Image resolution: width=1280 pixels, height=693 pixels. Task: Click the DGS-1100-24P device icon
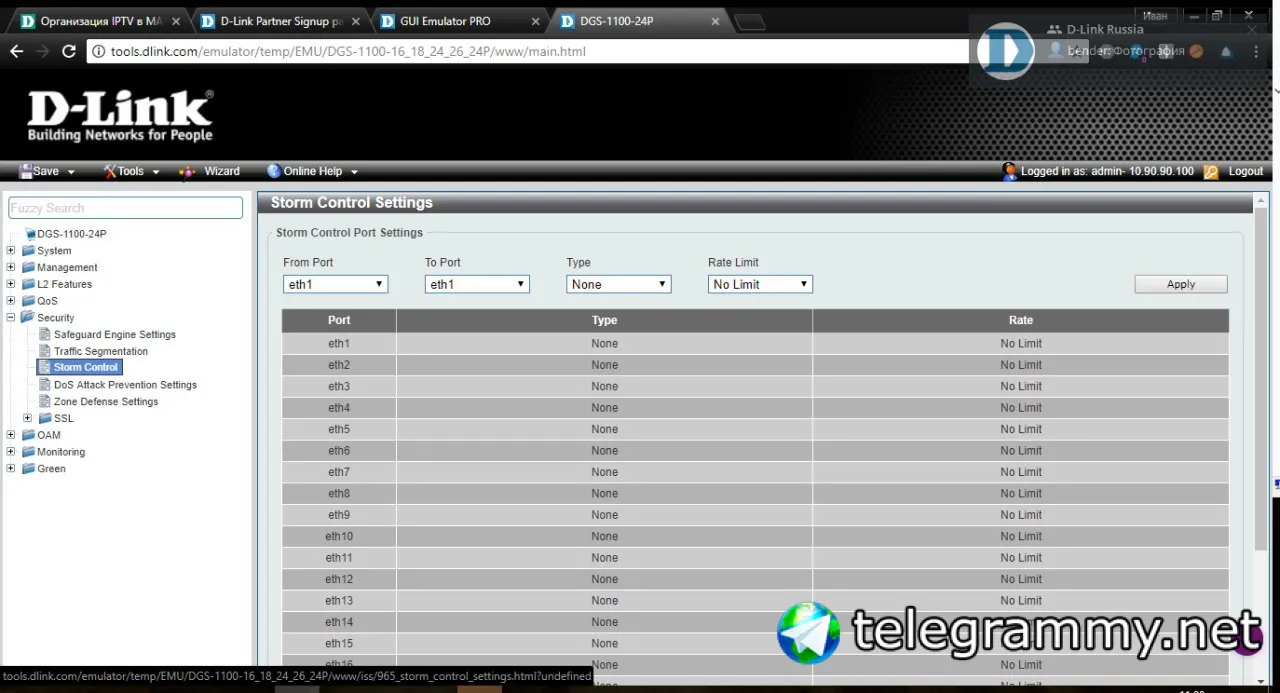[30, 234]
